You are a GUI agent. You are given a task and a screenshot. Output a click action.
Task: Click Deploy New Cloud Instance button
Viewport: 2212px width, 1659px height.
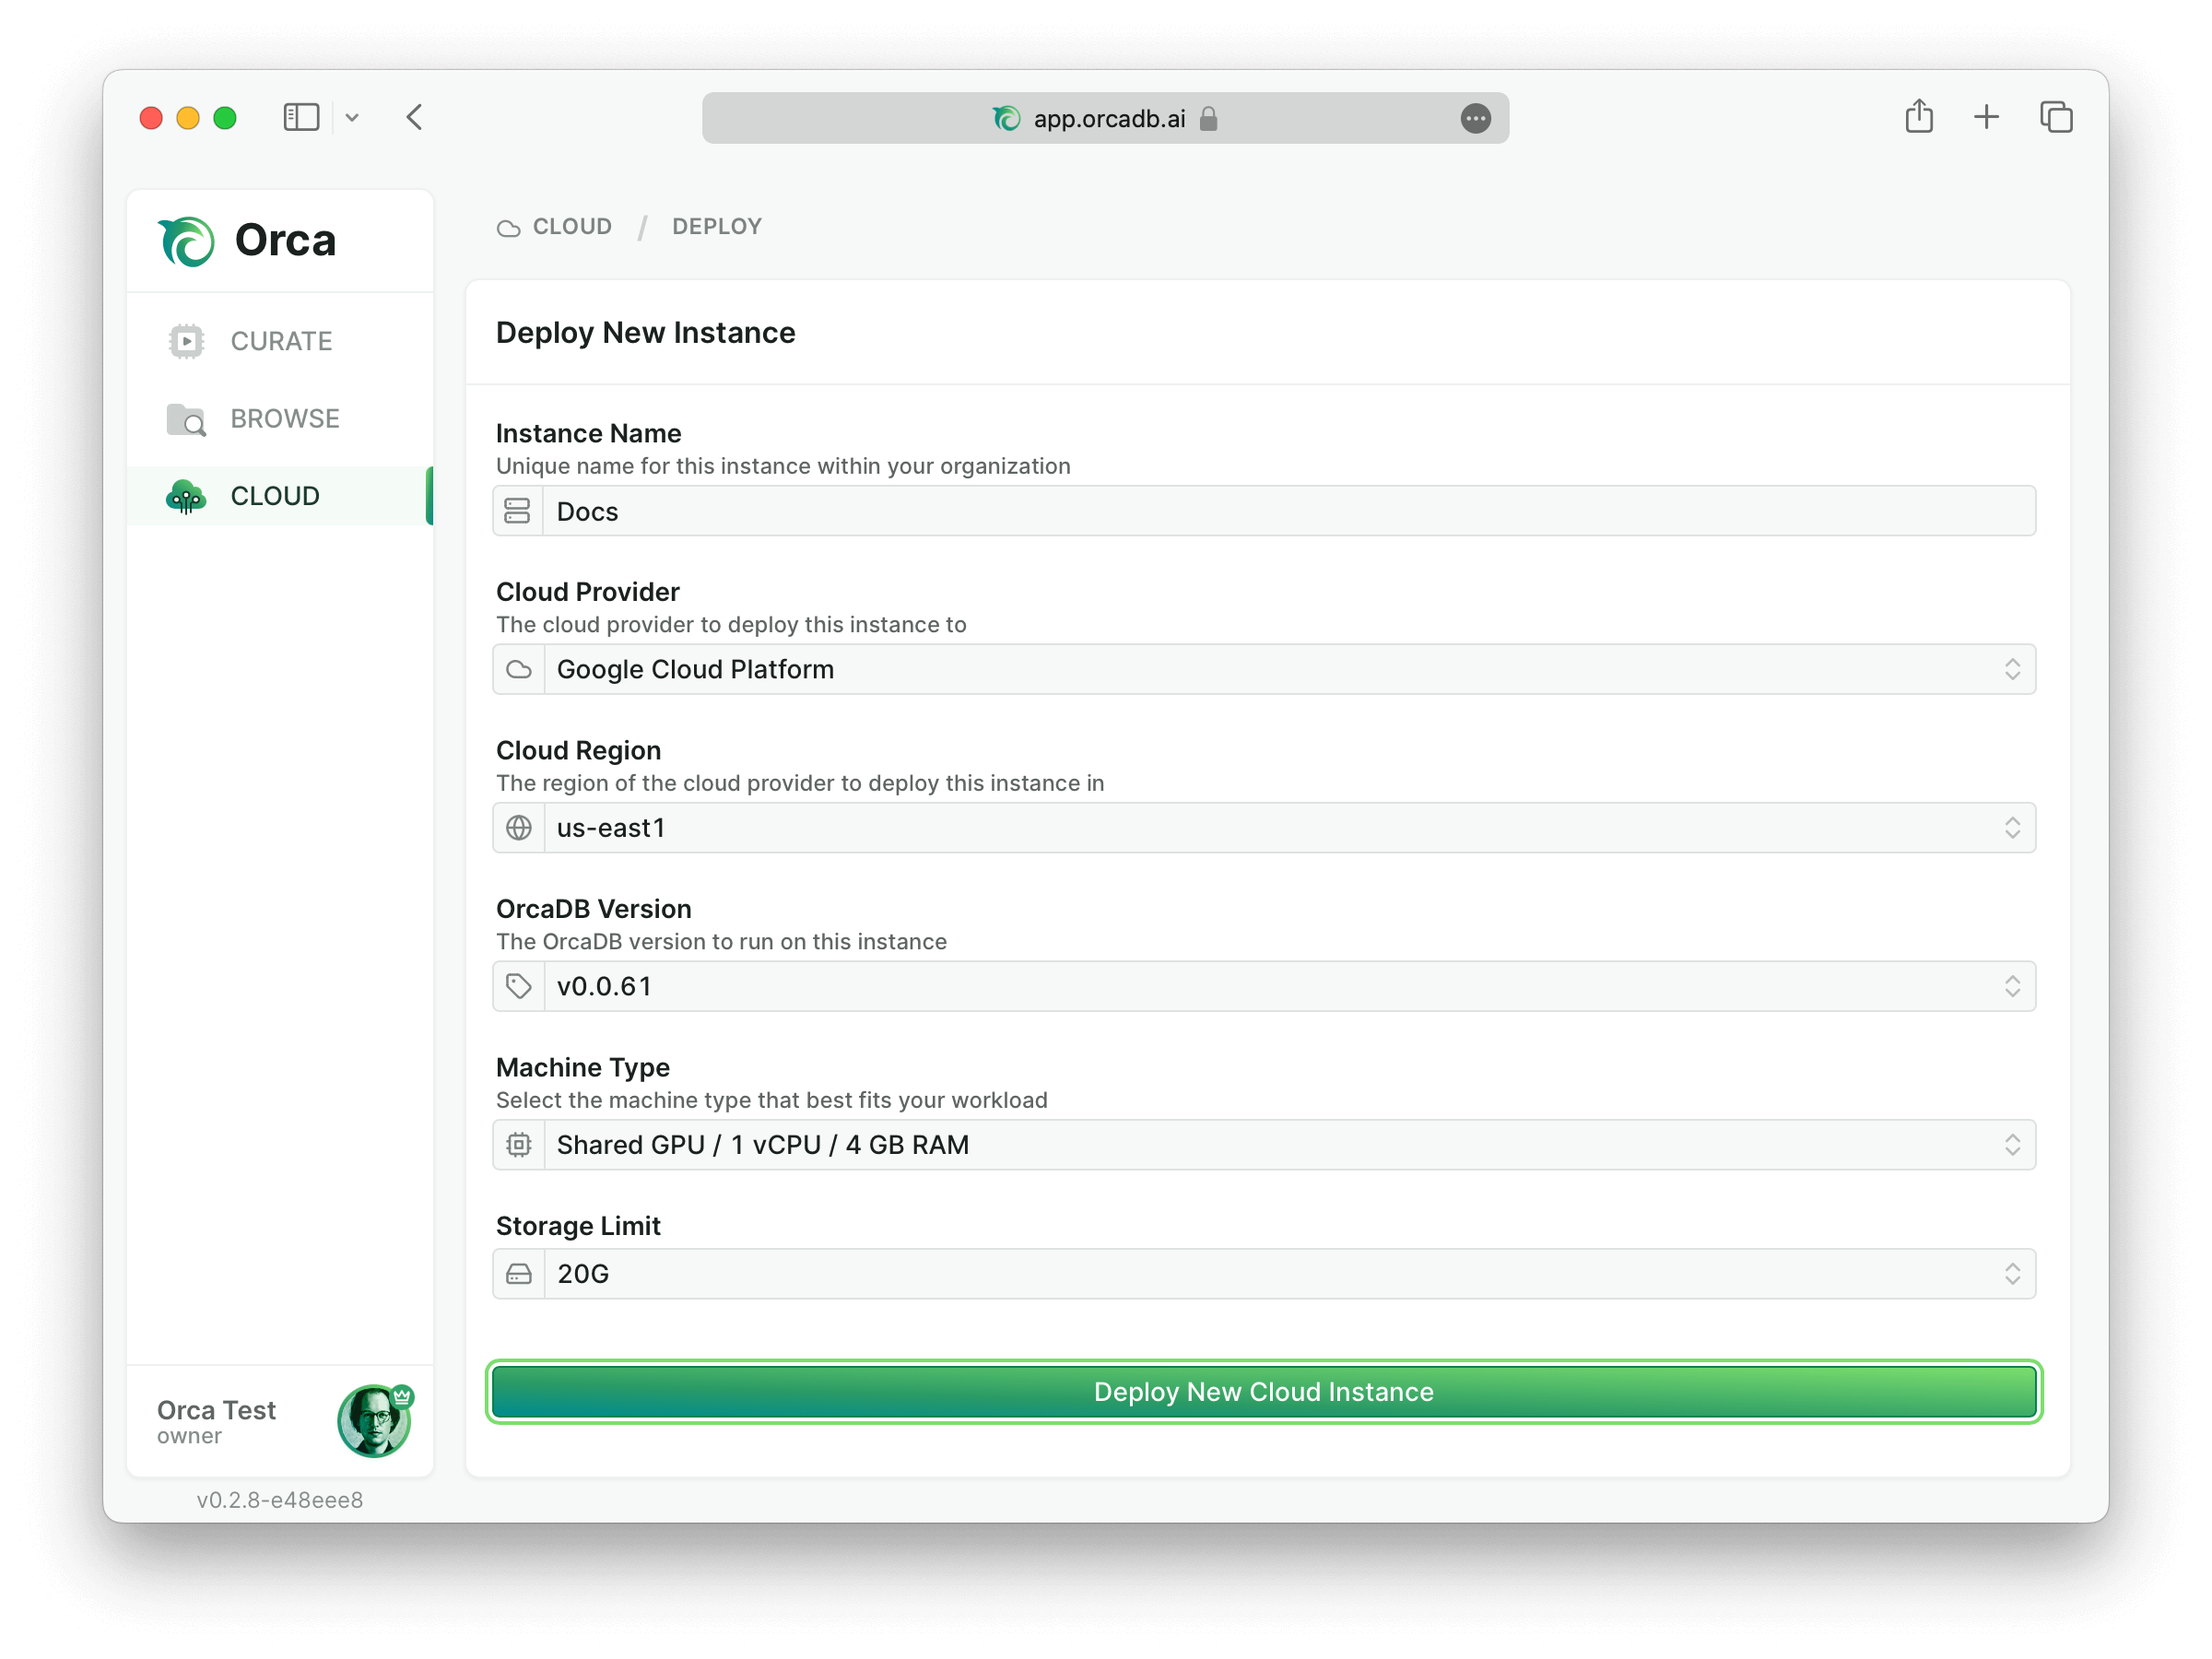click(1264, 1391)
